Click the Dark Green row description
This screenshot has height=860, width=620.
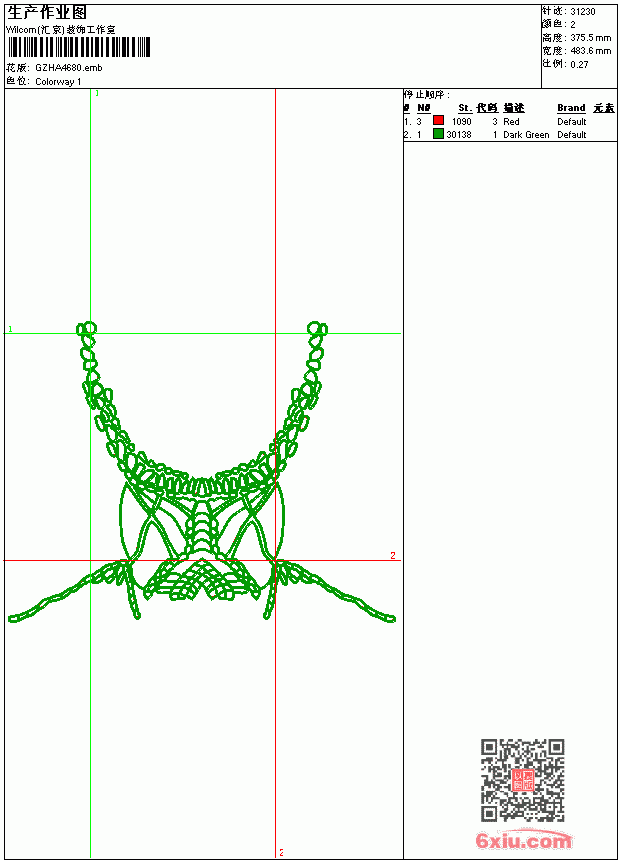pos(526,134)
